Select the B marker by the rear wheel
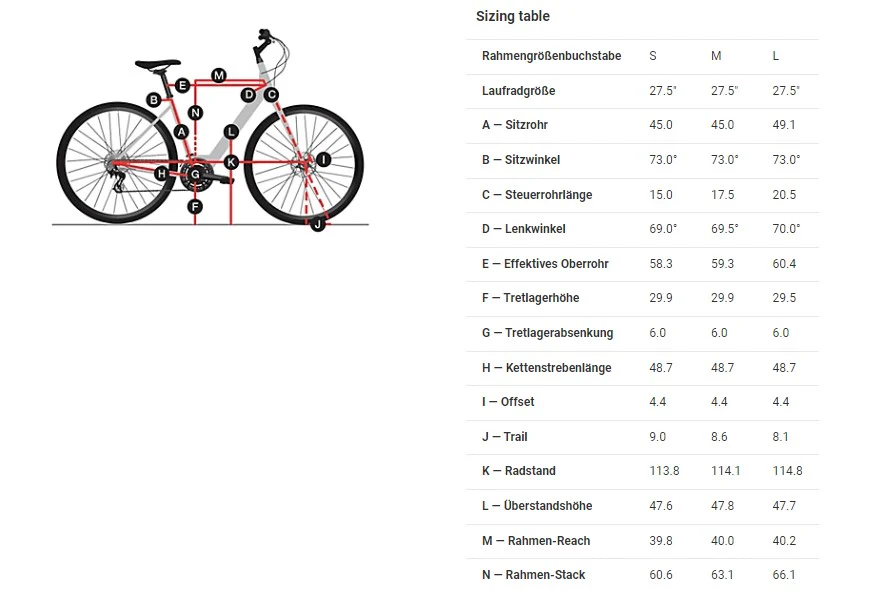Viewport: 895px width, 608px height. [154, 100]
